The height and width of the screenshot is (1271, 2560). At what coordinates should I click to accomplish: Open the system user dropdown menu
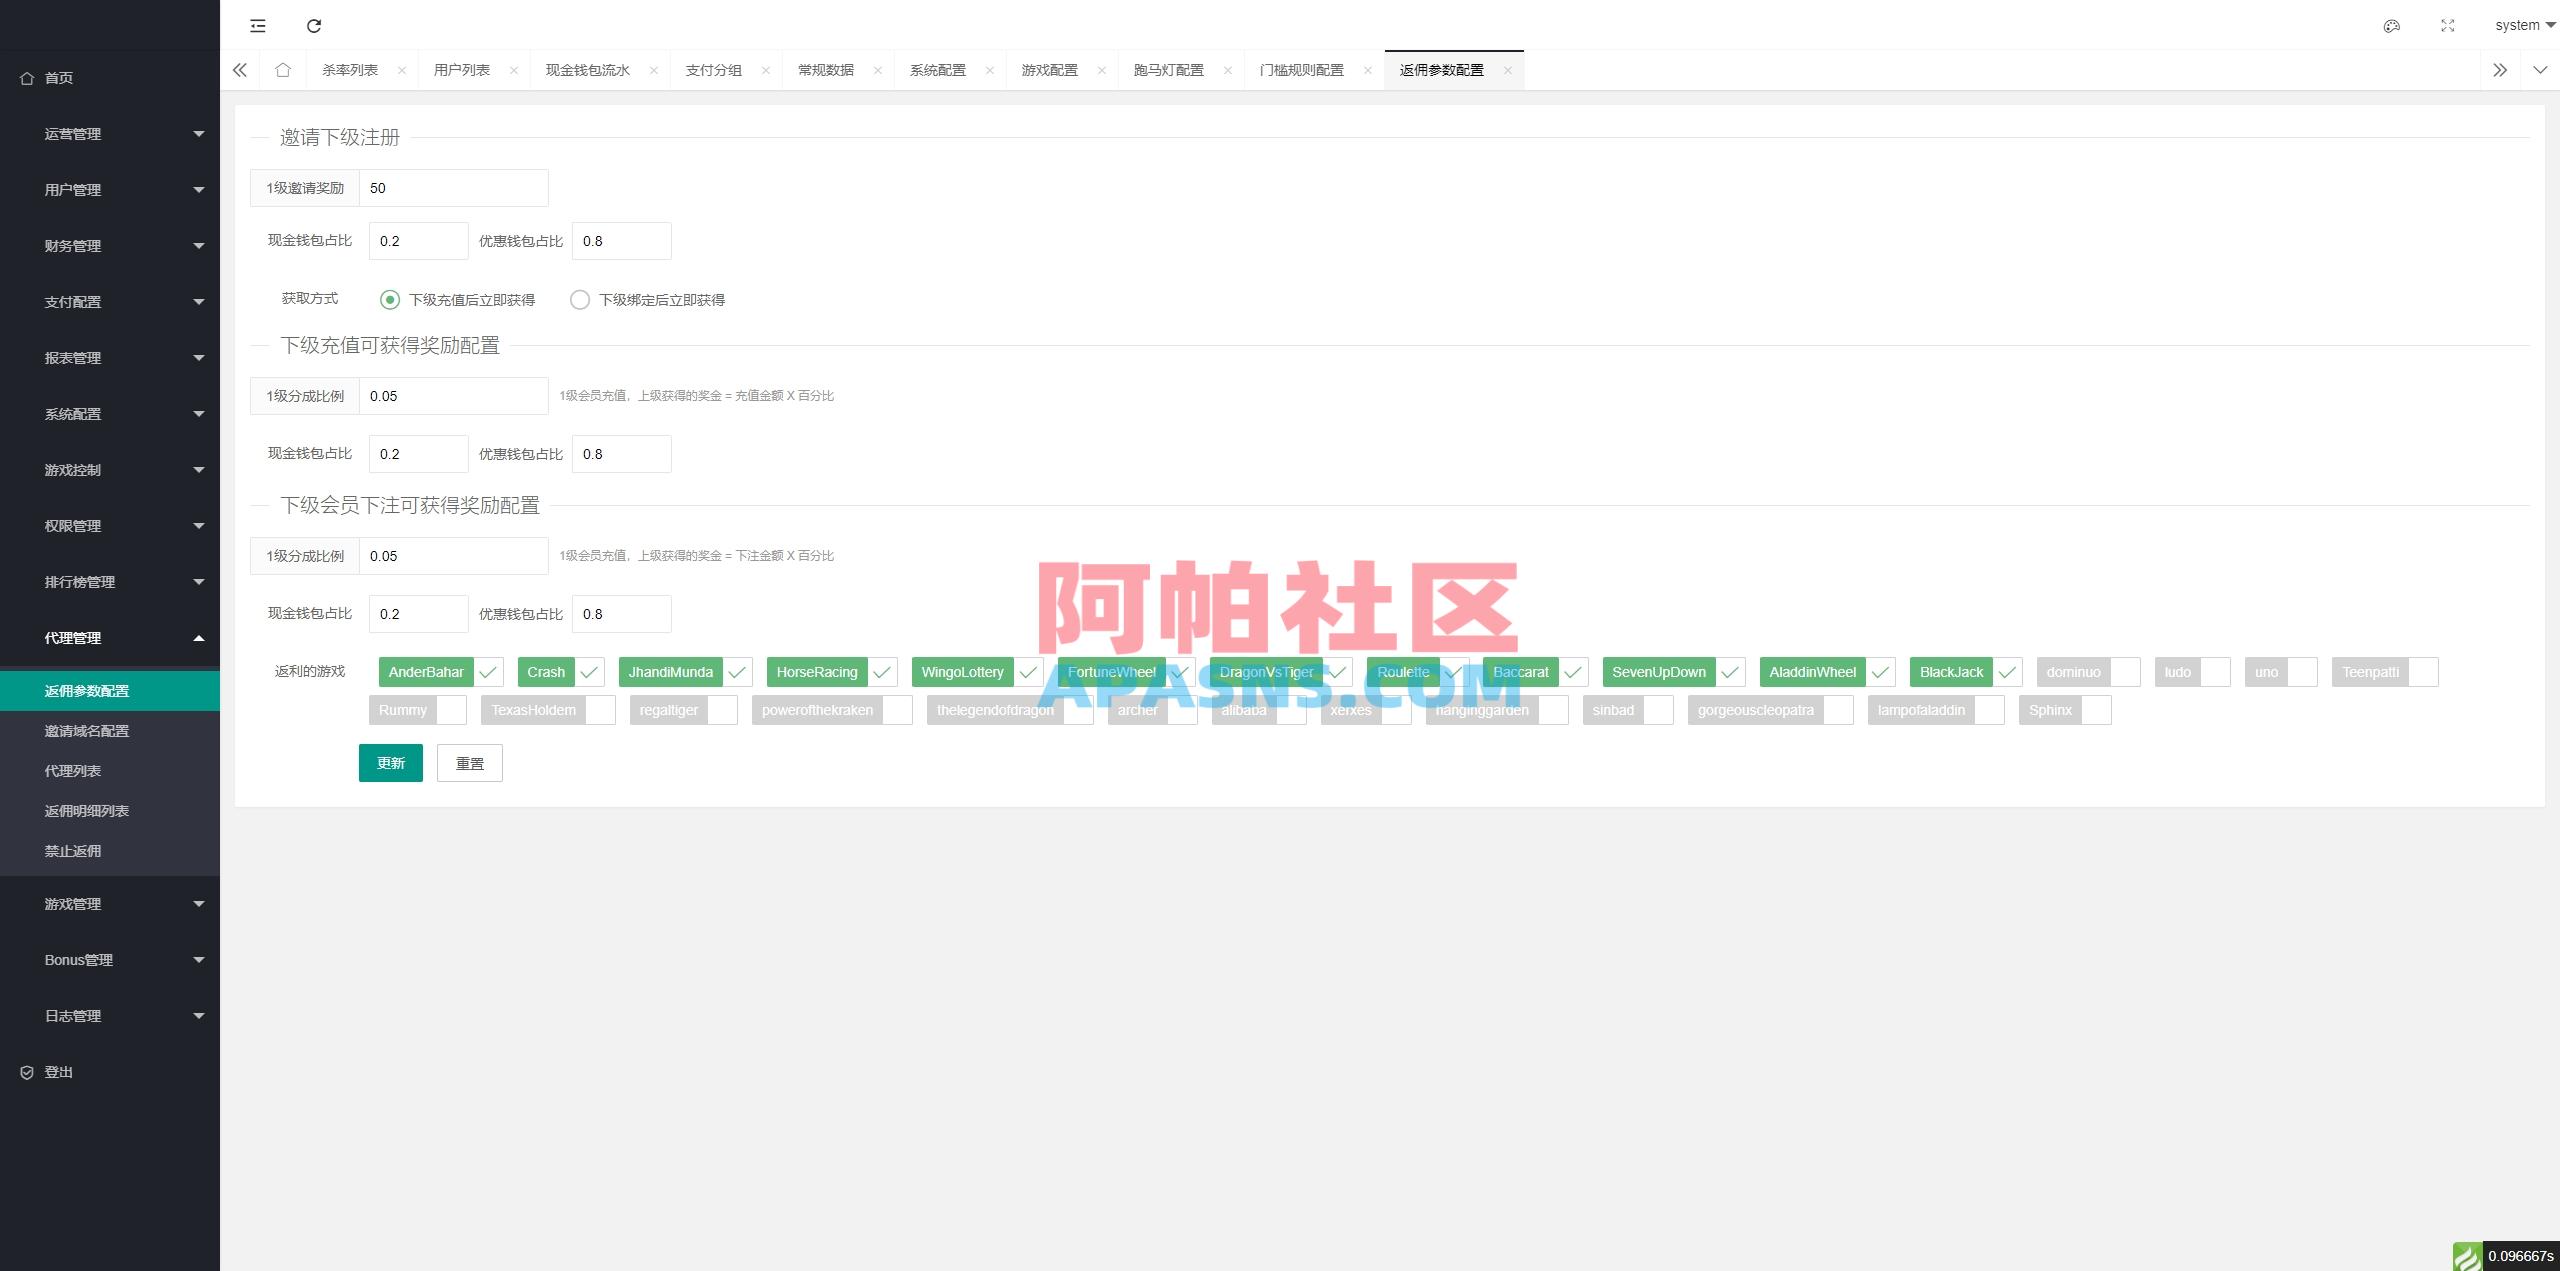click(2520, 25)
